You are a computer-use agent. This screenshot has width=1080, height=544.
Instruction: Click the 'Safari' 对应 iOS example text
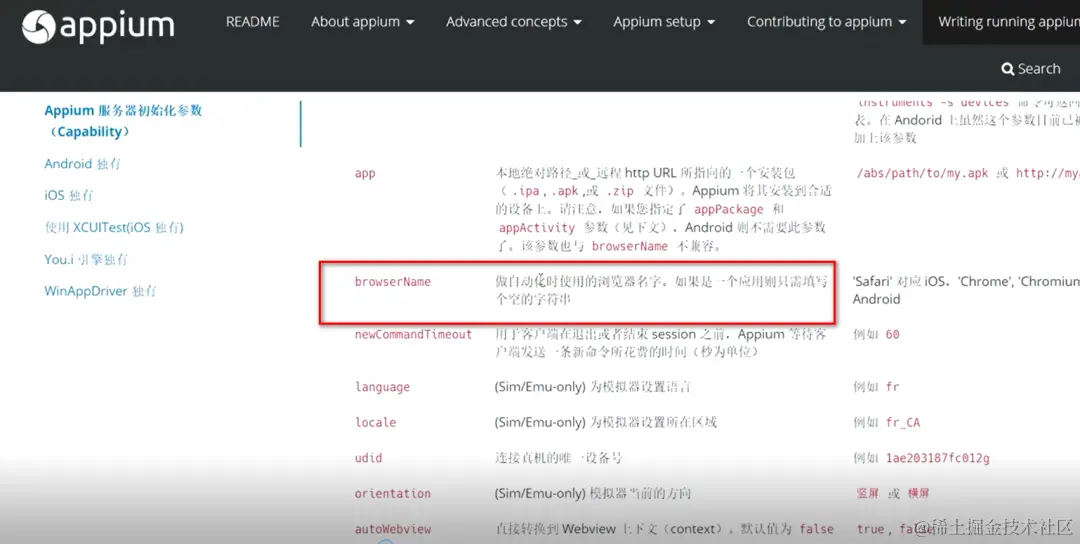pyautogui.click(x=899, y=282)
